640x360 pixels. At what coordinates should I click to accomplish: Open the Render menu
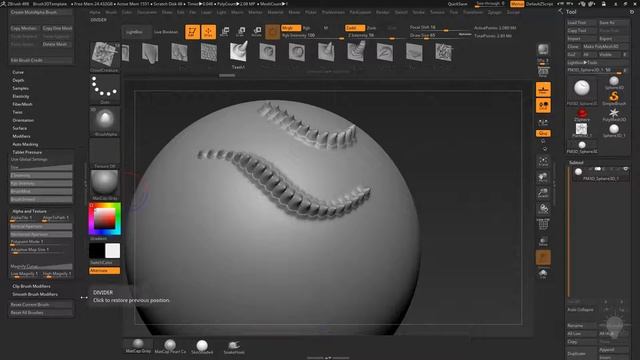[x=382, y=13]
